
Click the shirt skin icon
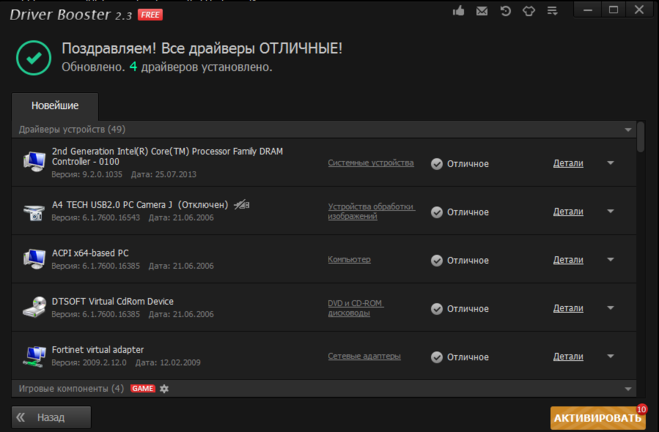(529, 11)
